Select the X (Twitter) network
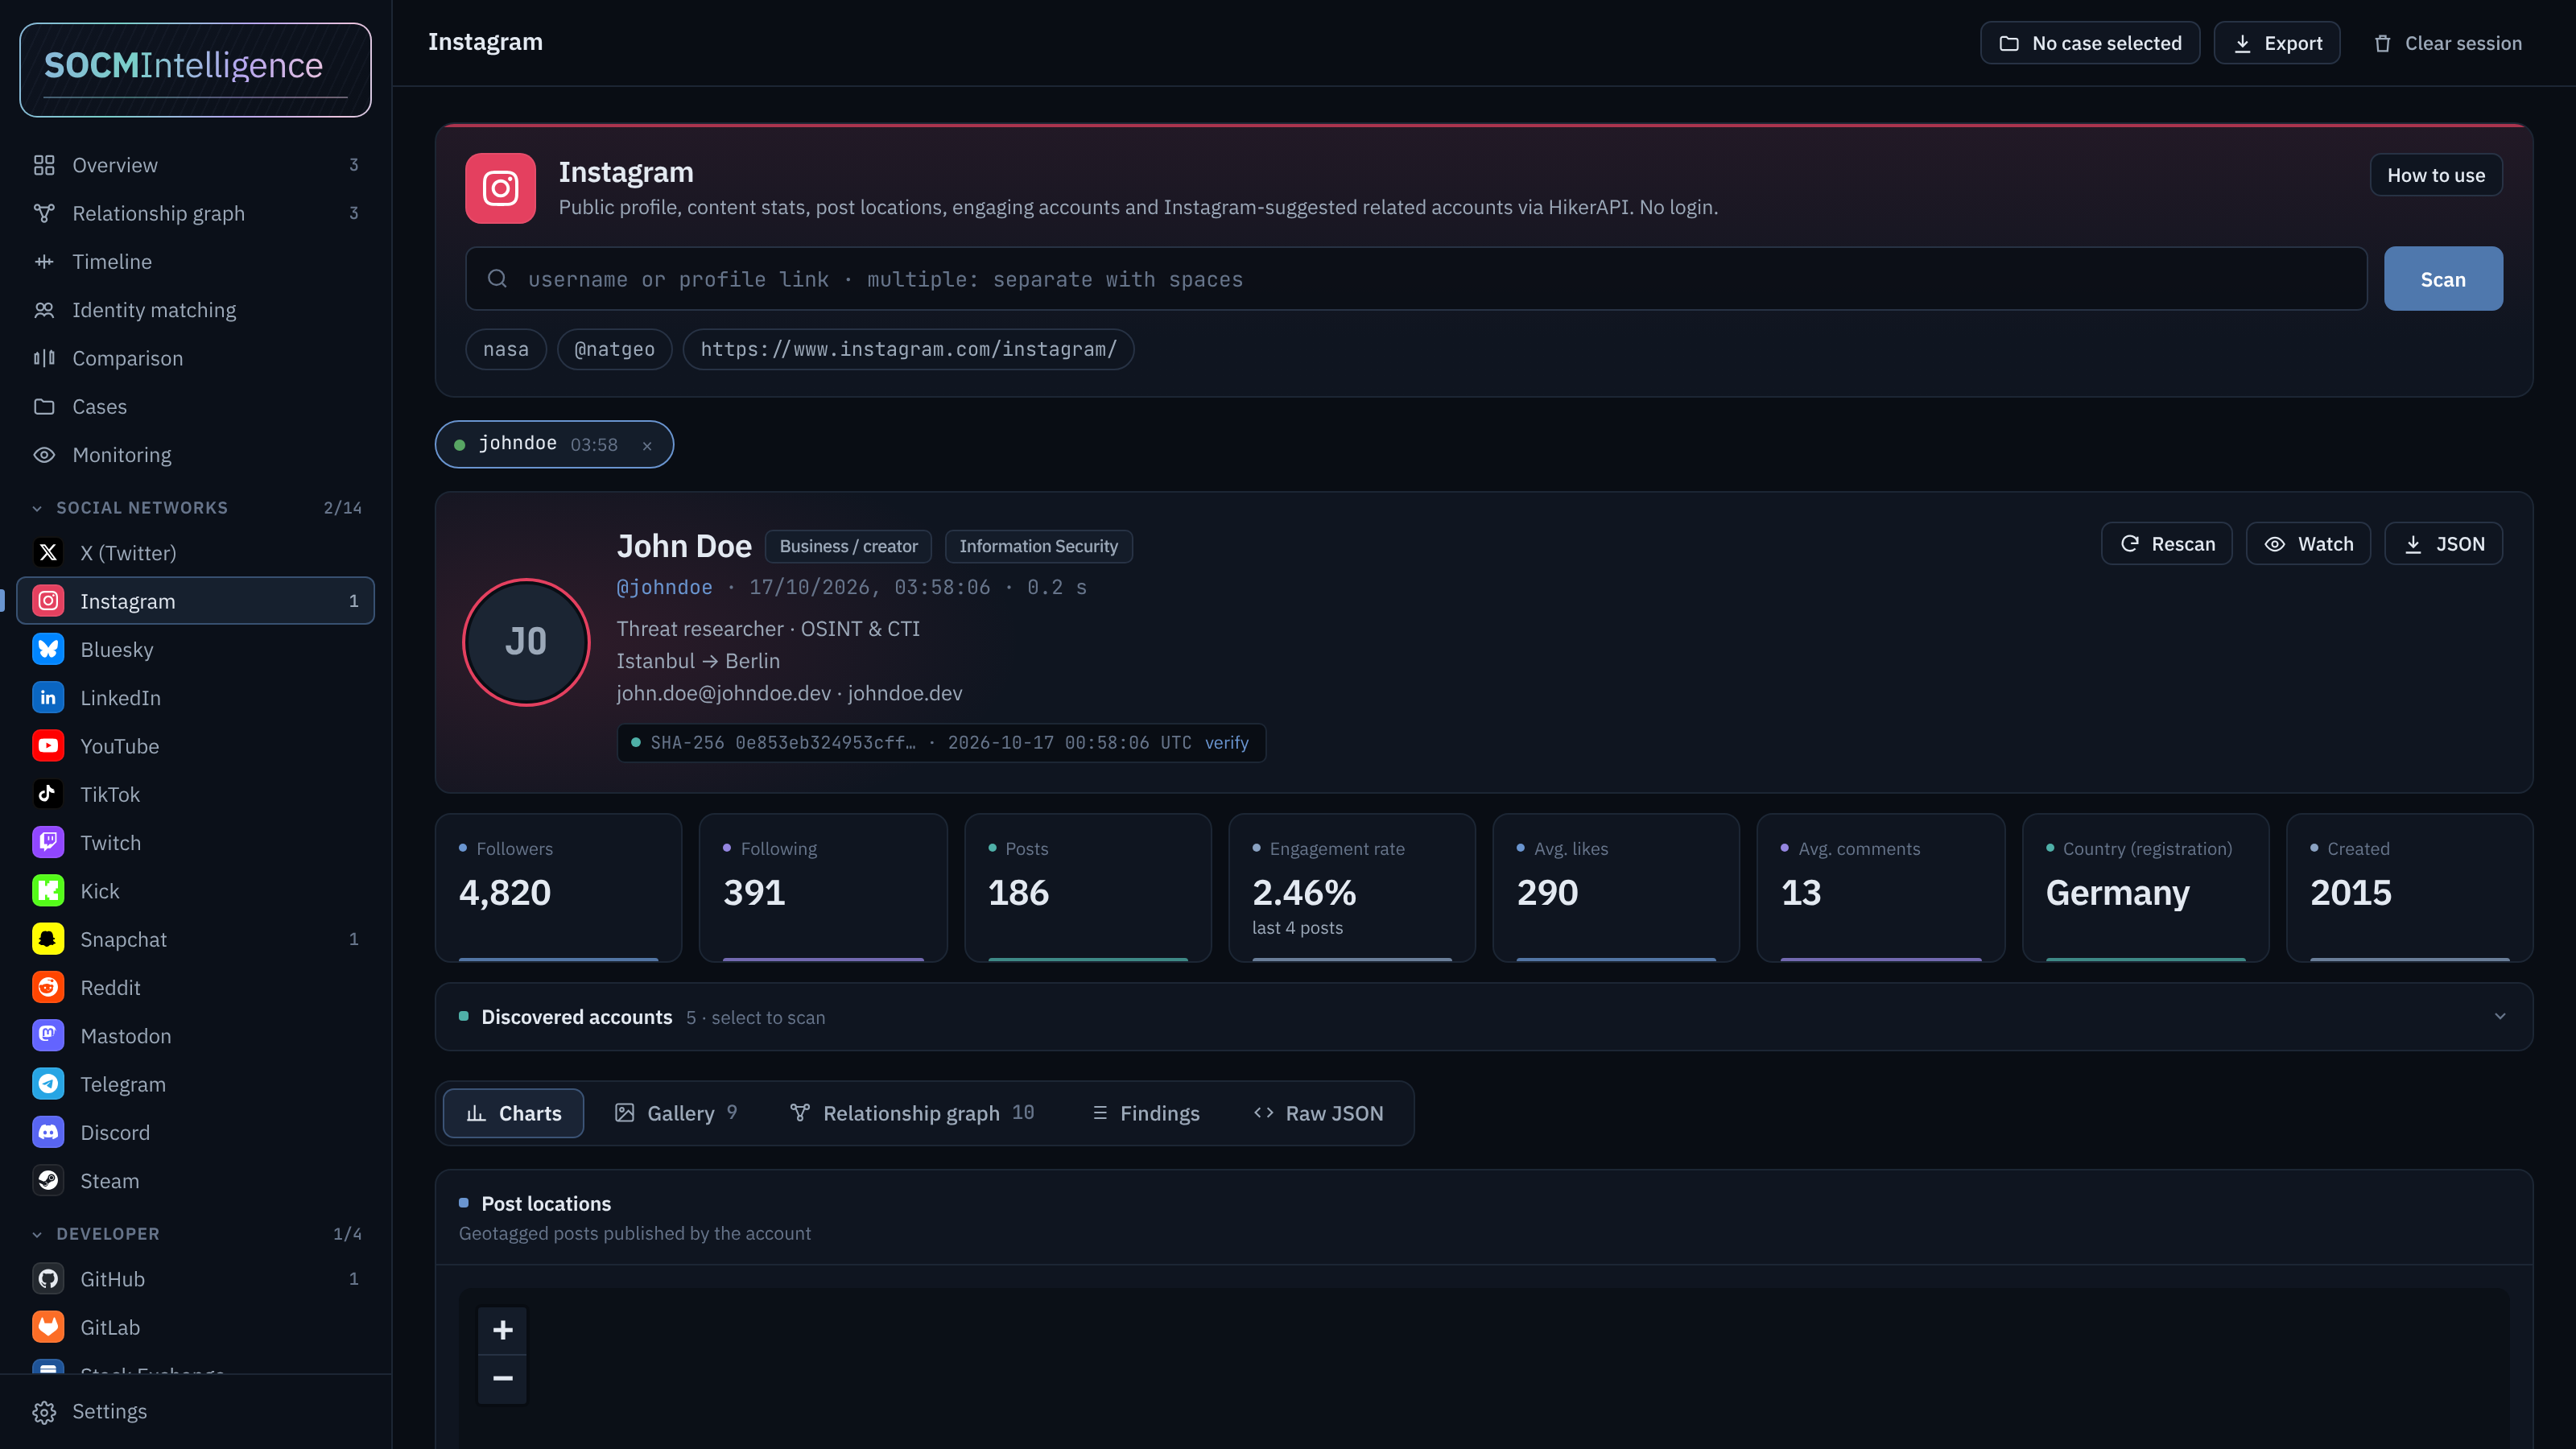2576x1449 pixels. coord(195,553)
